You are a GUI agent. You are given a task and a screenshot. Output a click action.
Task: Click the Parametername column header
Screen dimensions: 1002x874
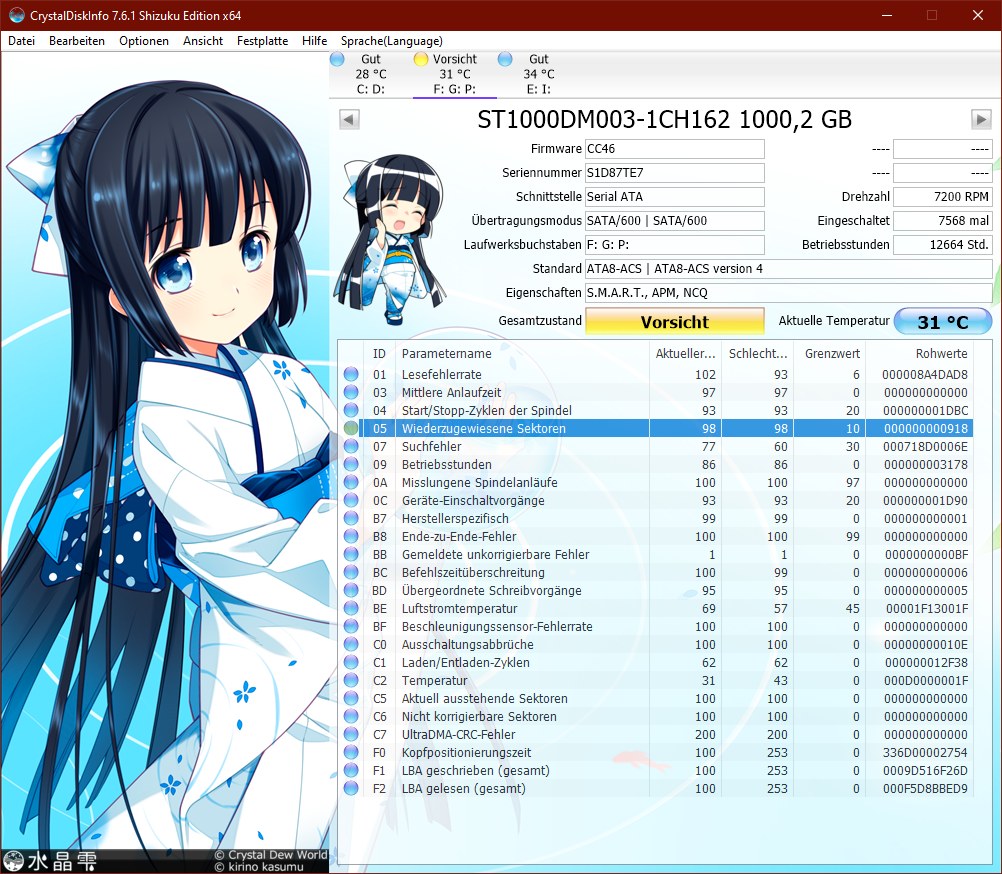tap(522, 353)
